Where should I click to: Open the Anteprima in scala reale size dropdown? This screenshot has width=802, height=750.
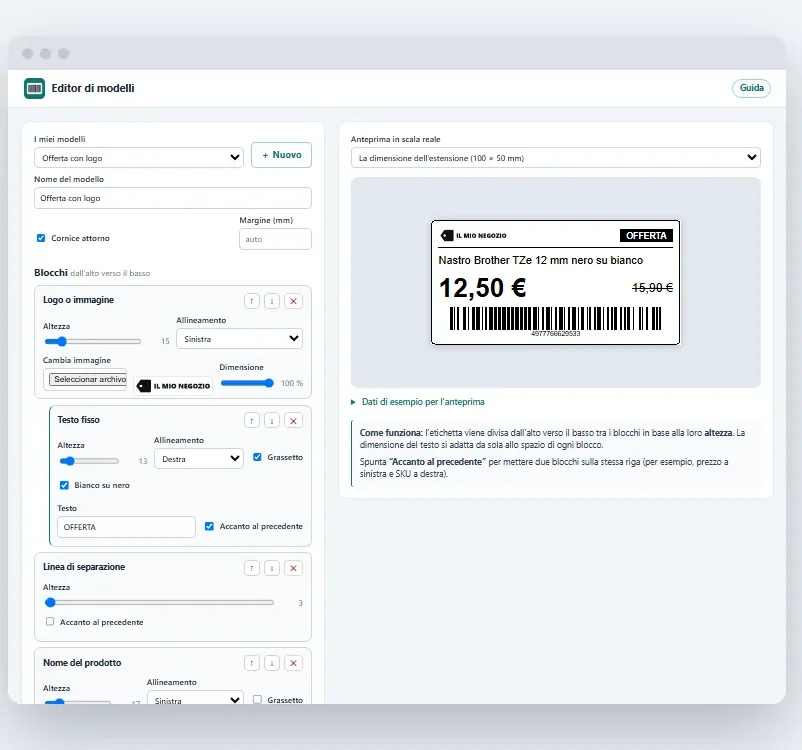point(555,158)
